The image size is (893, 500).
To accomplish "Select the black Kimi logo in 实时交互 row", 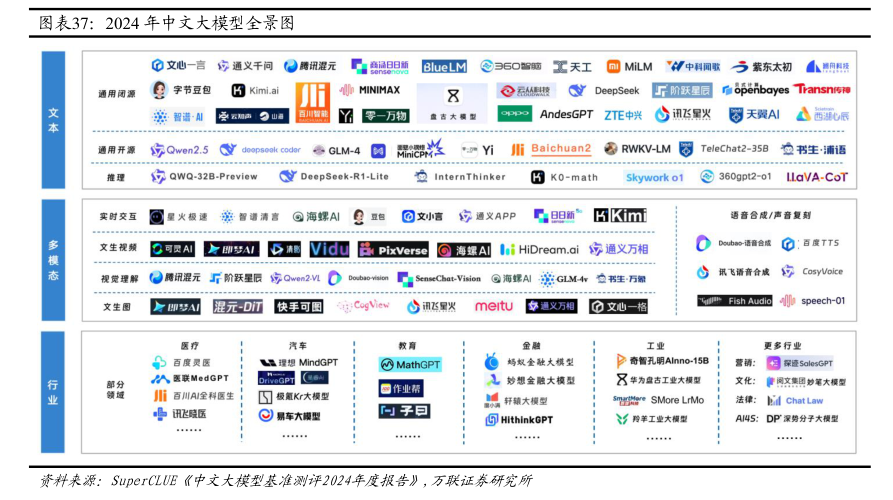I will point(620,215).
